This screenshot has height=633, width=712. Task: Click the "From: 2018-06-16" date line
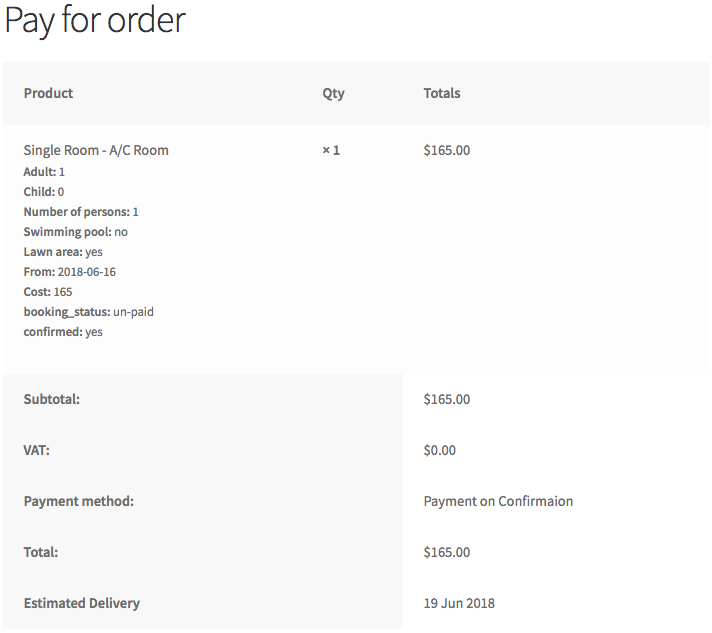click(73, 272)
